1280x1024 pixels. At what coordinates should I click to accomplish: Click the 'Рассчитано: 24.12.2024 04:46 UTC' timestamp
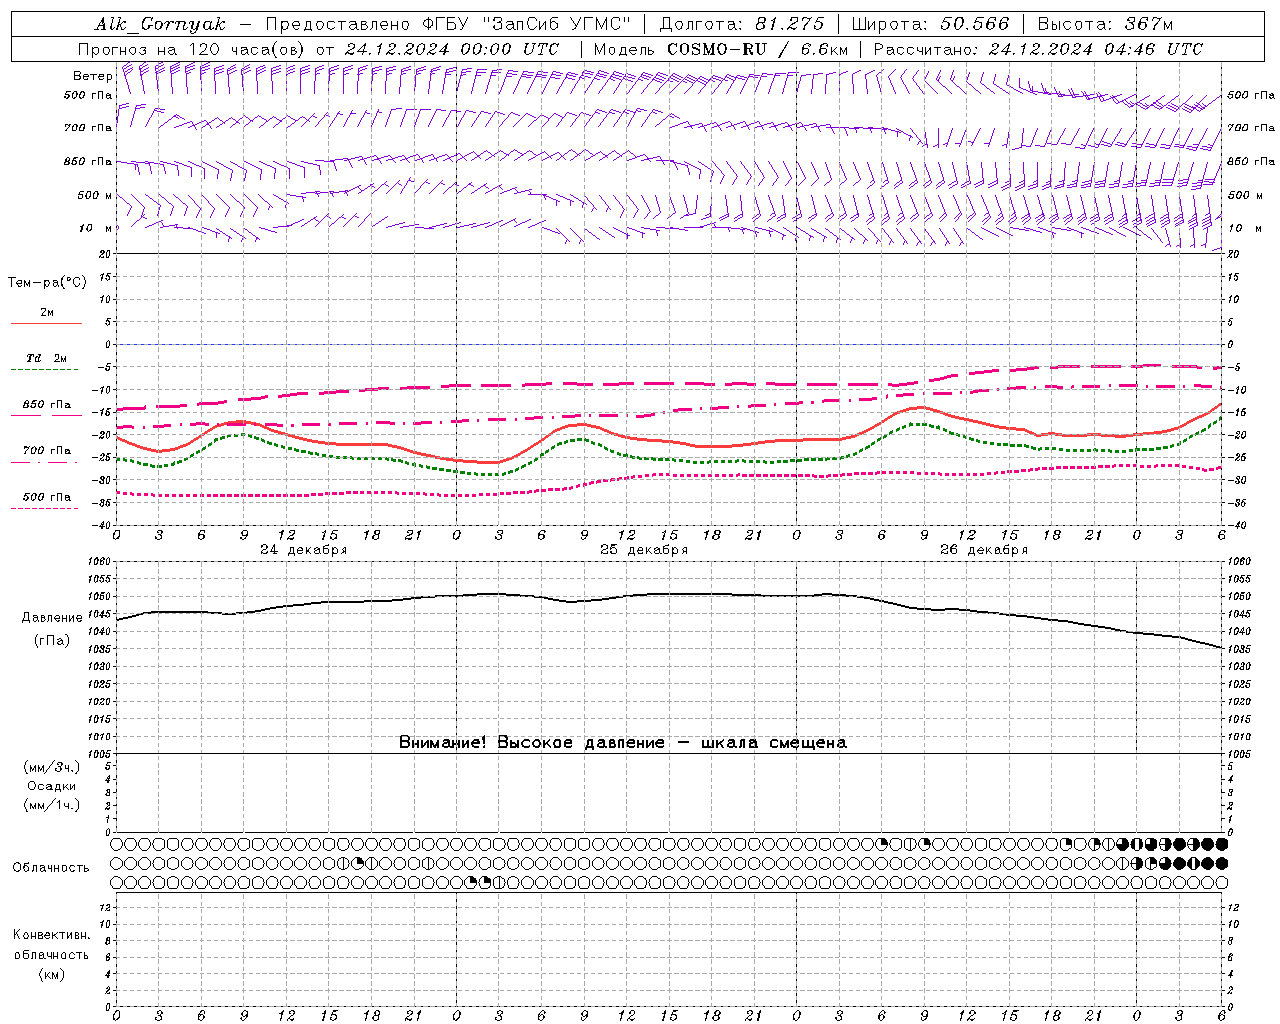click(1038, 49)
